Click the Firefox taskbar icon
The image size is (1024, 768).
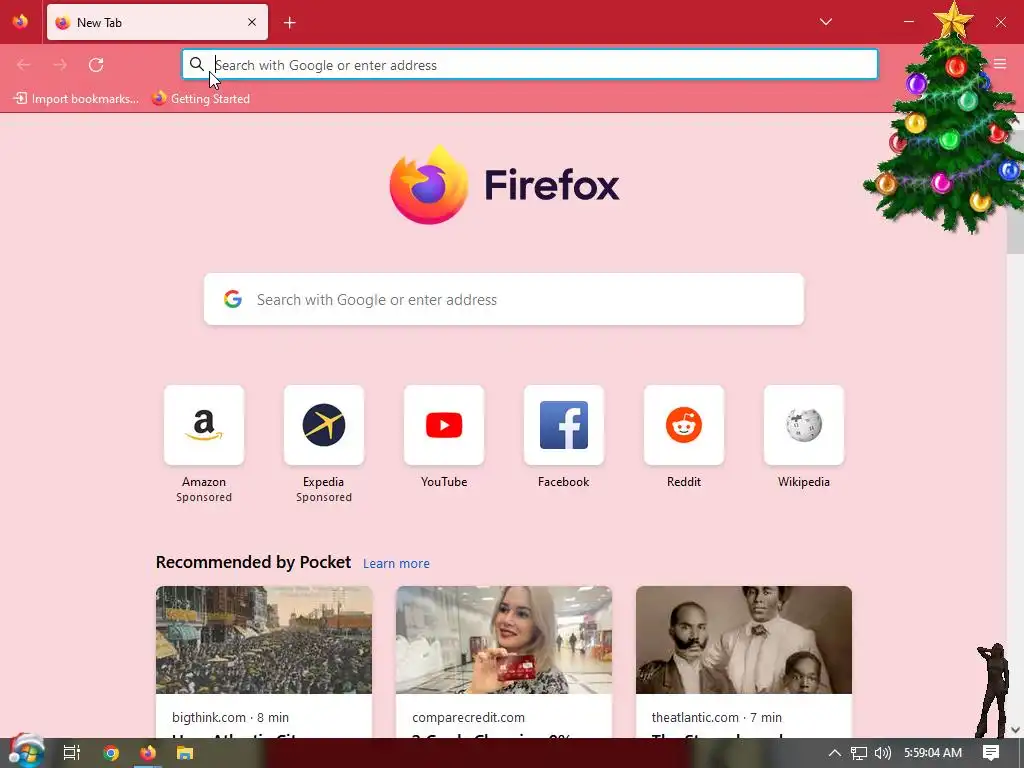tap(148, 753)
